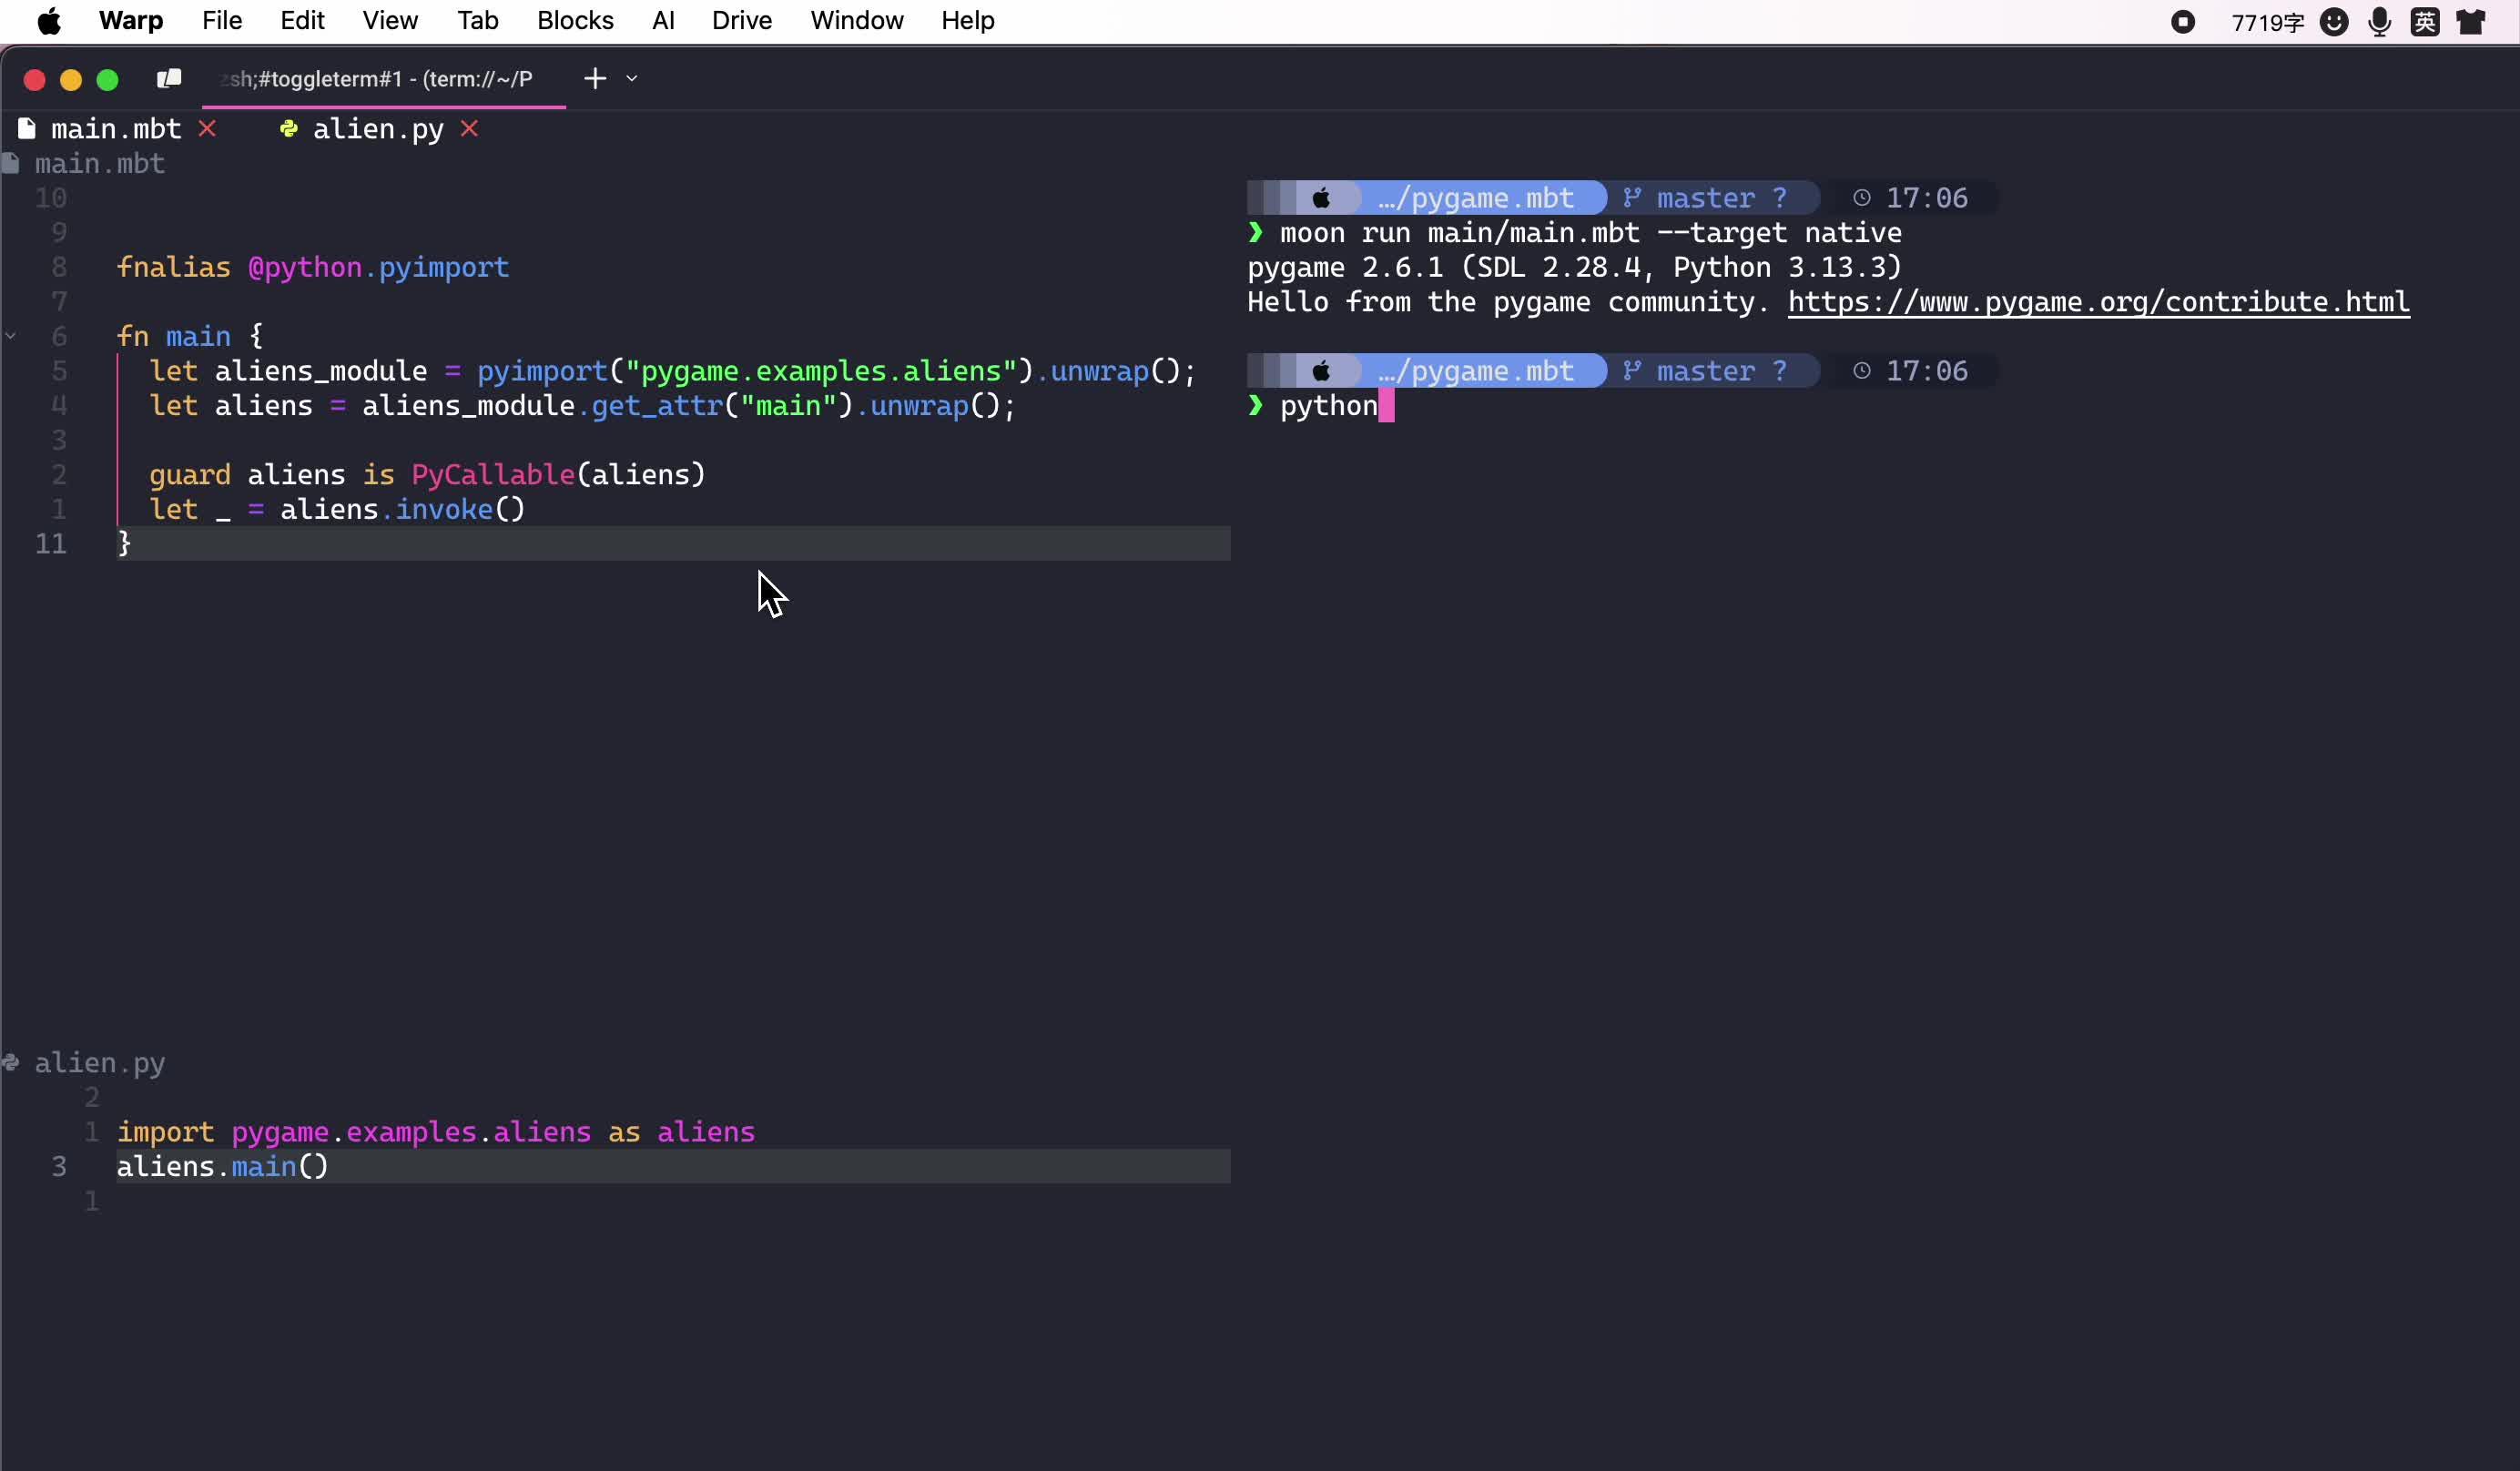
Task: Toggle the 英 input method indicator
Action: 2425,22
